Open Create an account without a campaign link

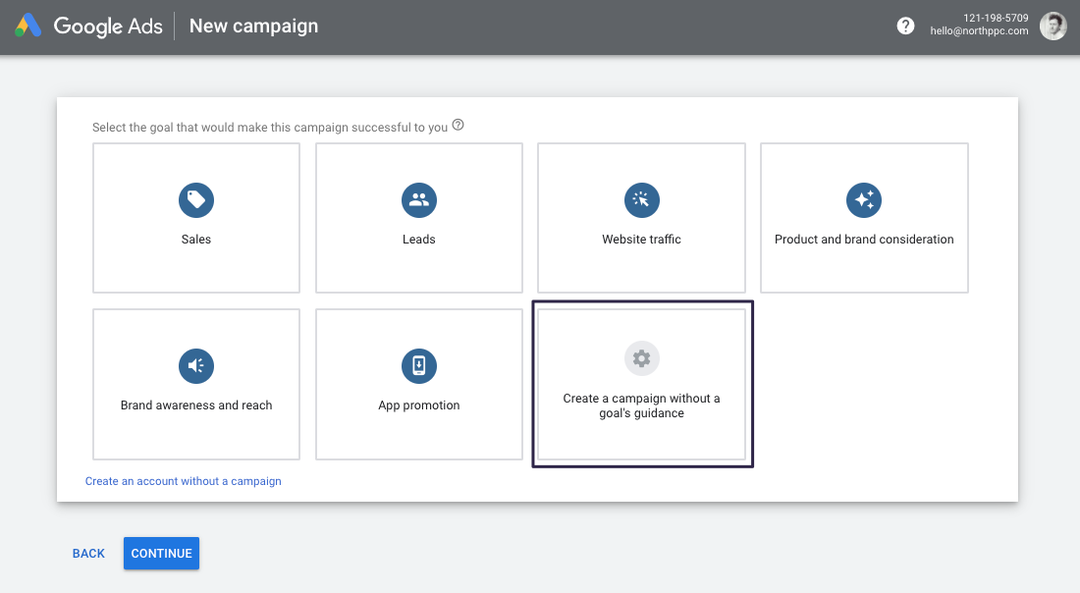pos(183,481)
